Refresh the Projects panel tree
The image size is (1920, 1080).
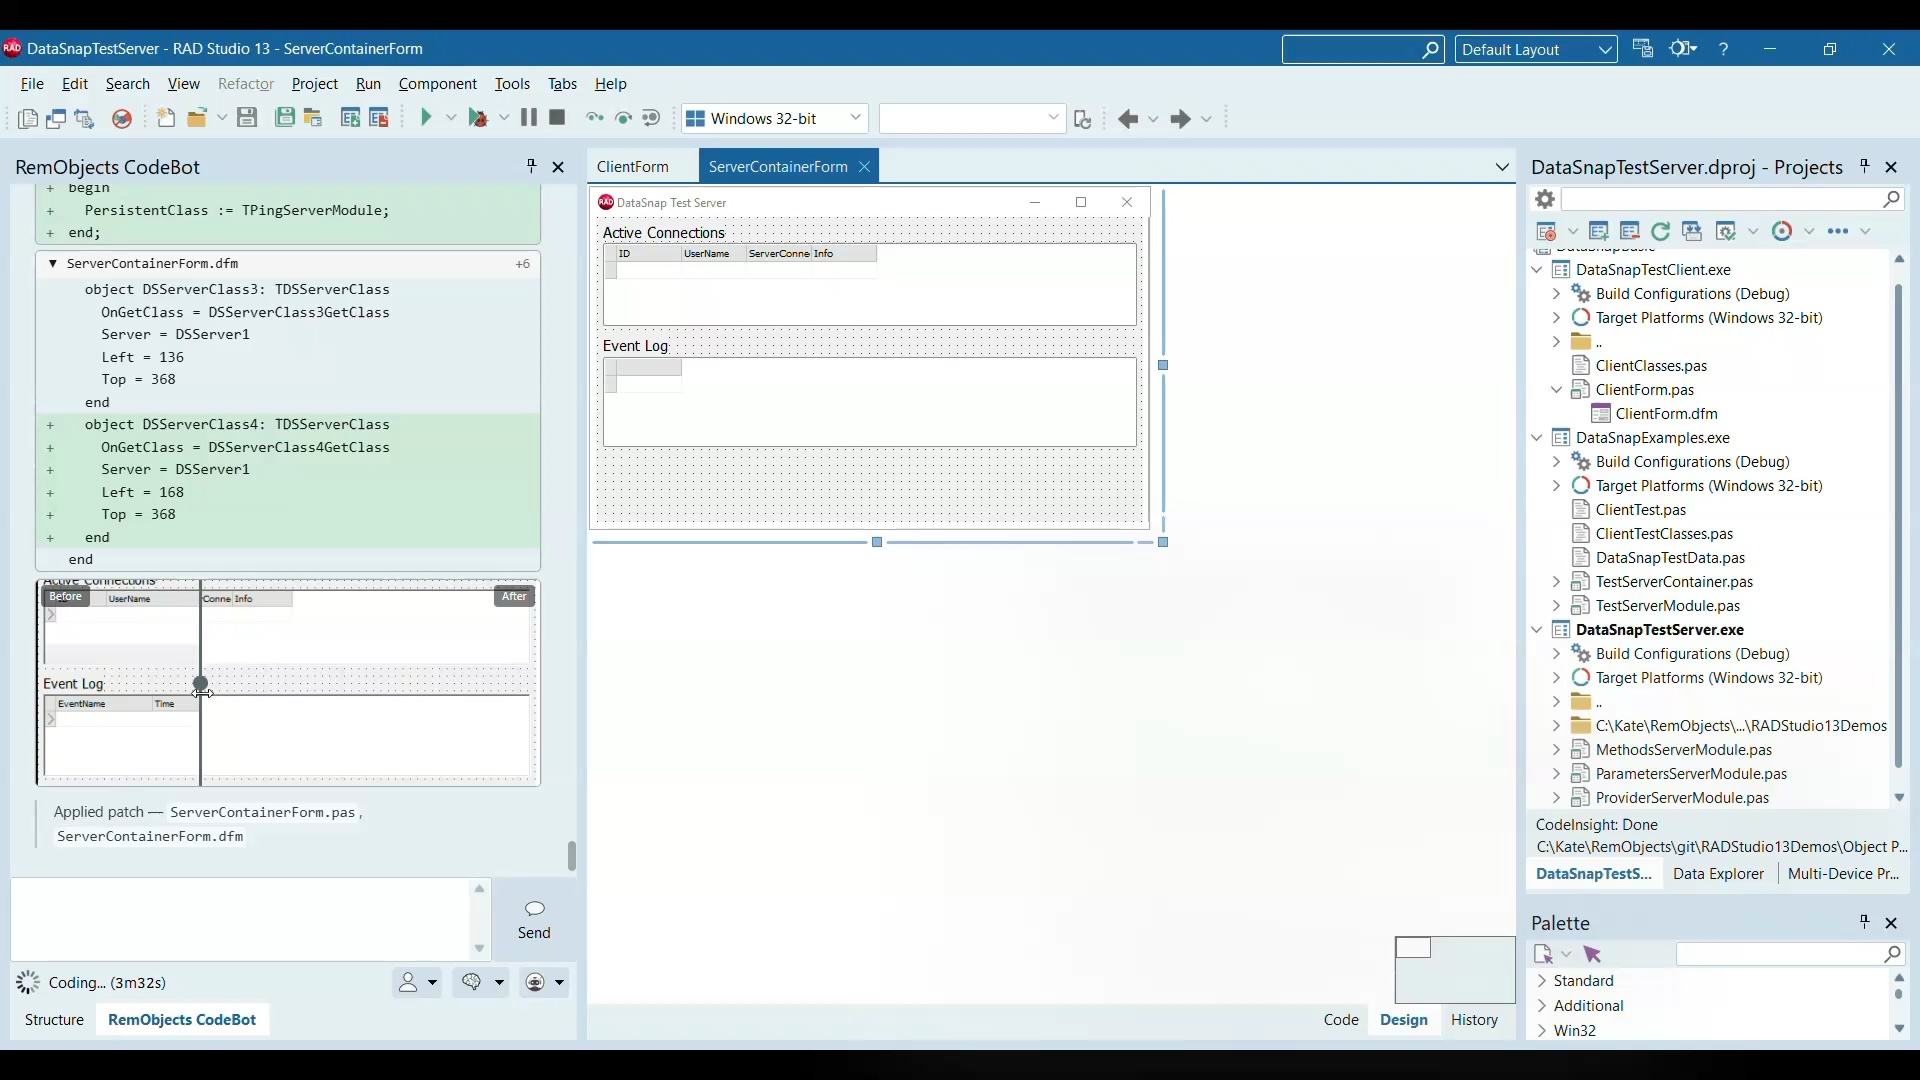(x=1662, y=232)
